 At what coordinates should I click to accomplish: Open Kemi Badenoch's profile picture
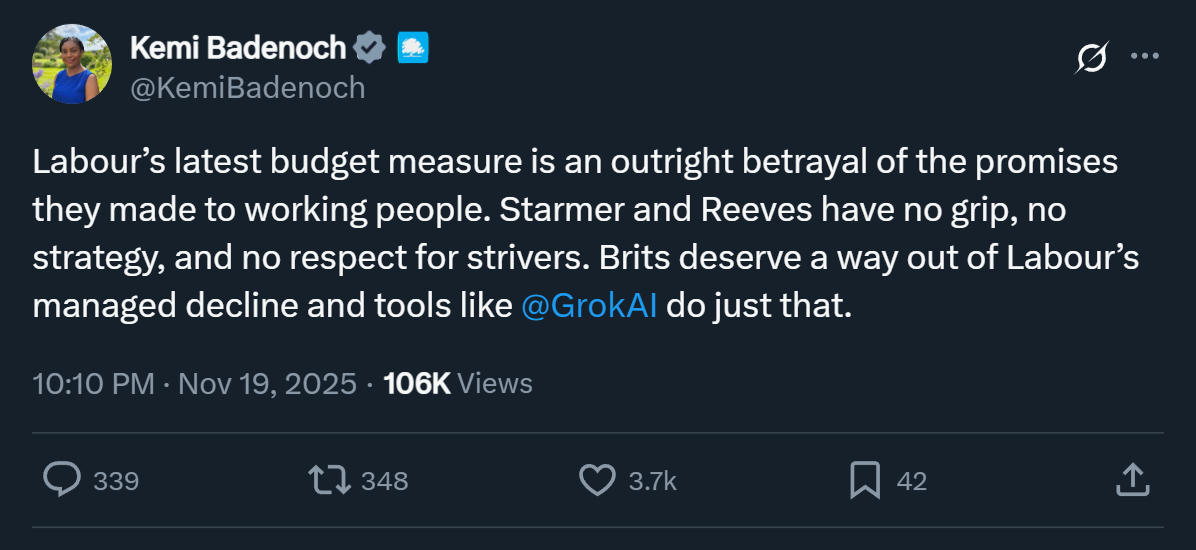click(71, 64)
